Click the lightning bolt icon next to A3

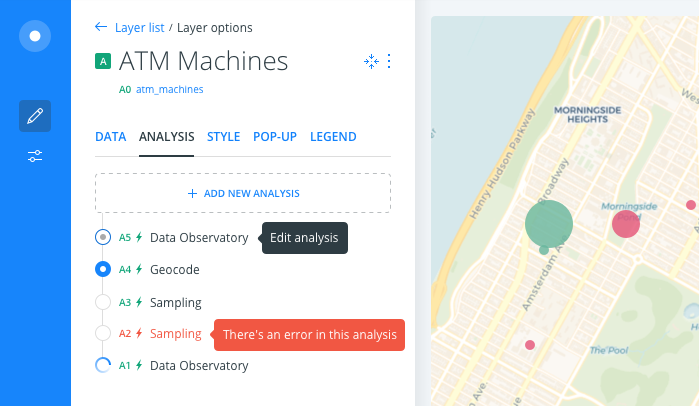coord(139,302)
